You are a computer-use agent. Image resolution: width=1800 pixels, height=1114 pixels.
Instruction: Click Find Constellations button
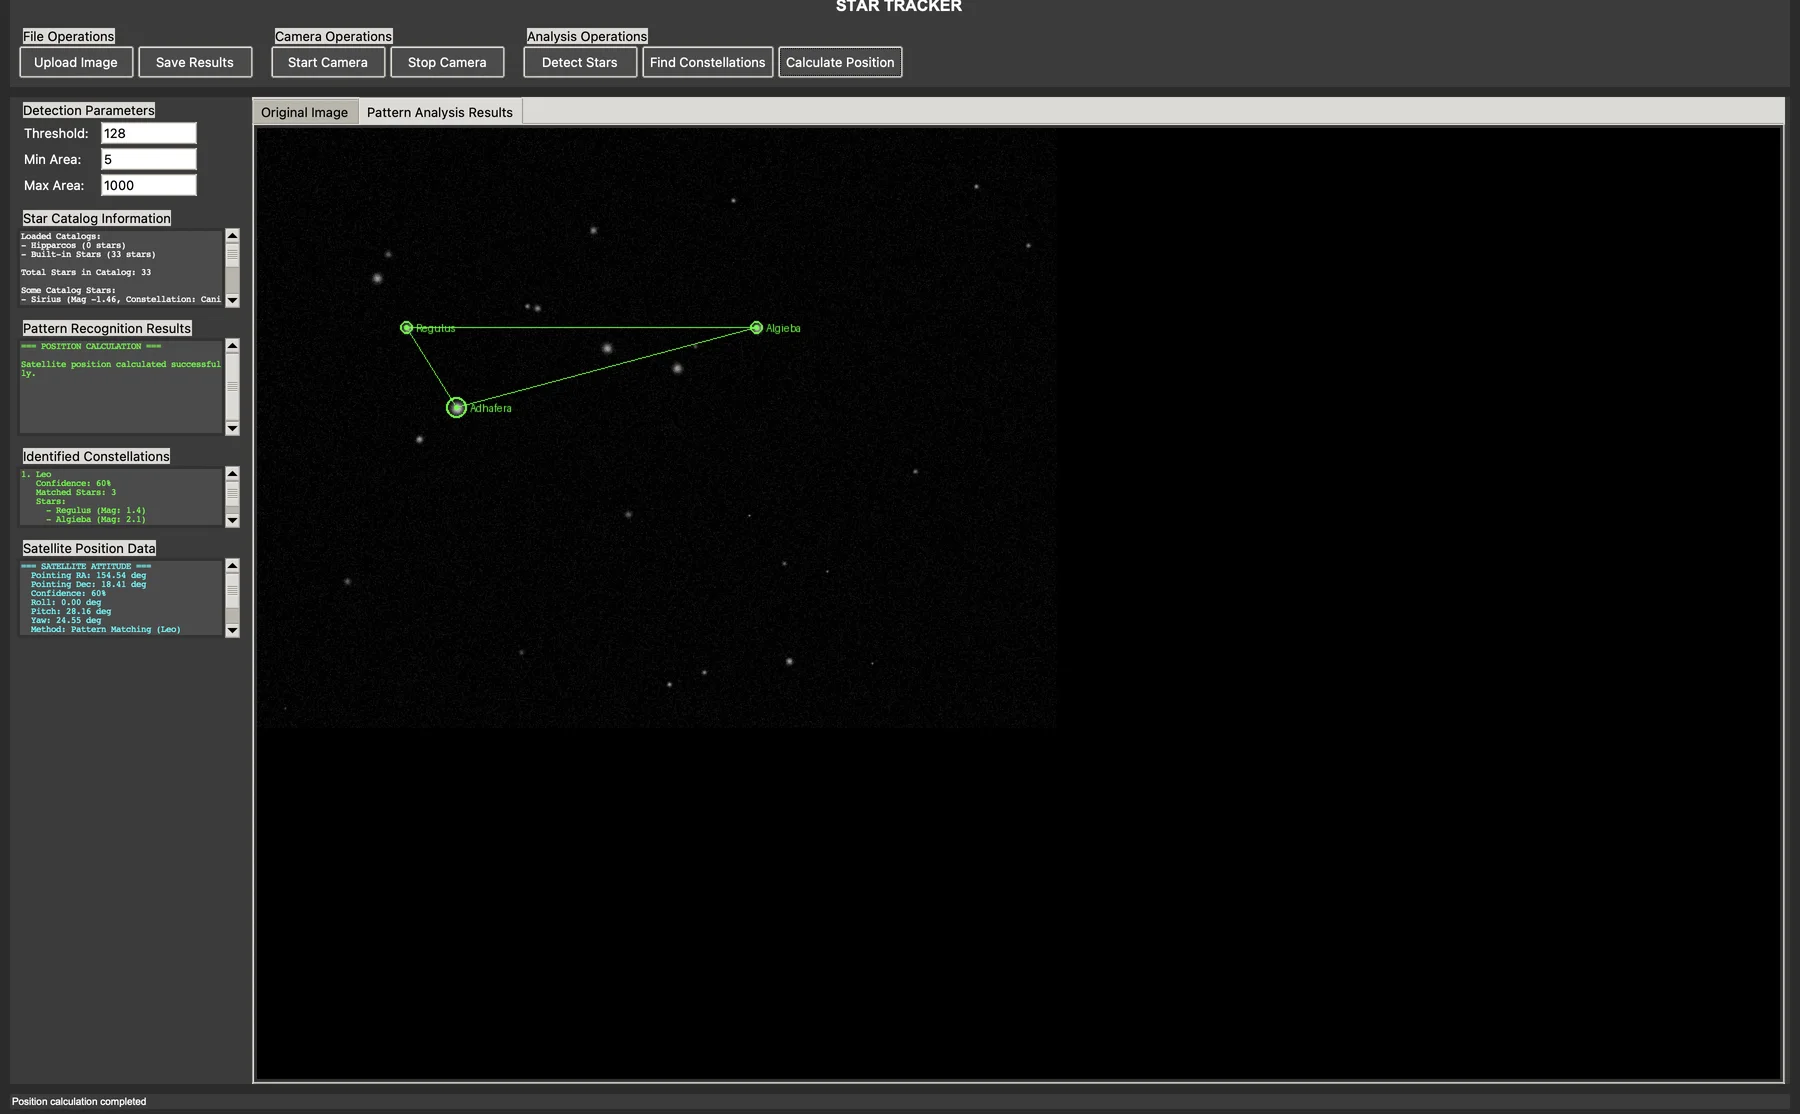point(708,62)
